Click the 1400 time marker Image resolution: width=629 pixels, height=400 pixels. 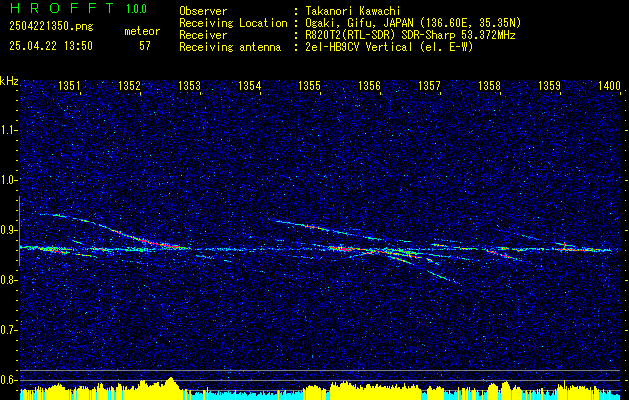(610, 85)
